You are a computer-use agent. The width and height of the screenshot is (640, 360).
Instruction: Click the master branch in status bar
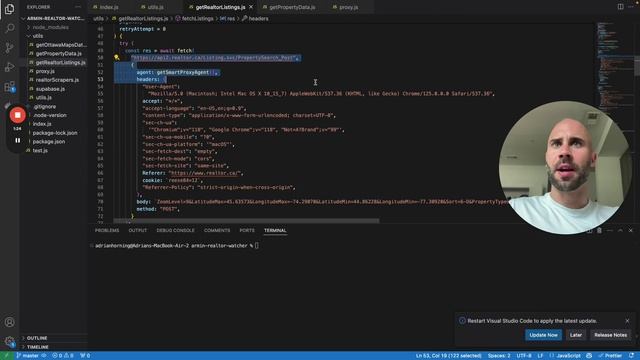[x=28, y=356]
